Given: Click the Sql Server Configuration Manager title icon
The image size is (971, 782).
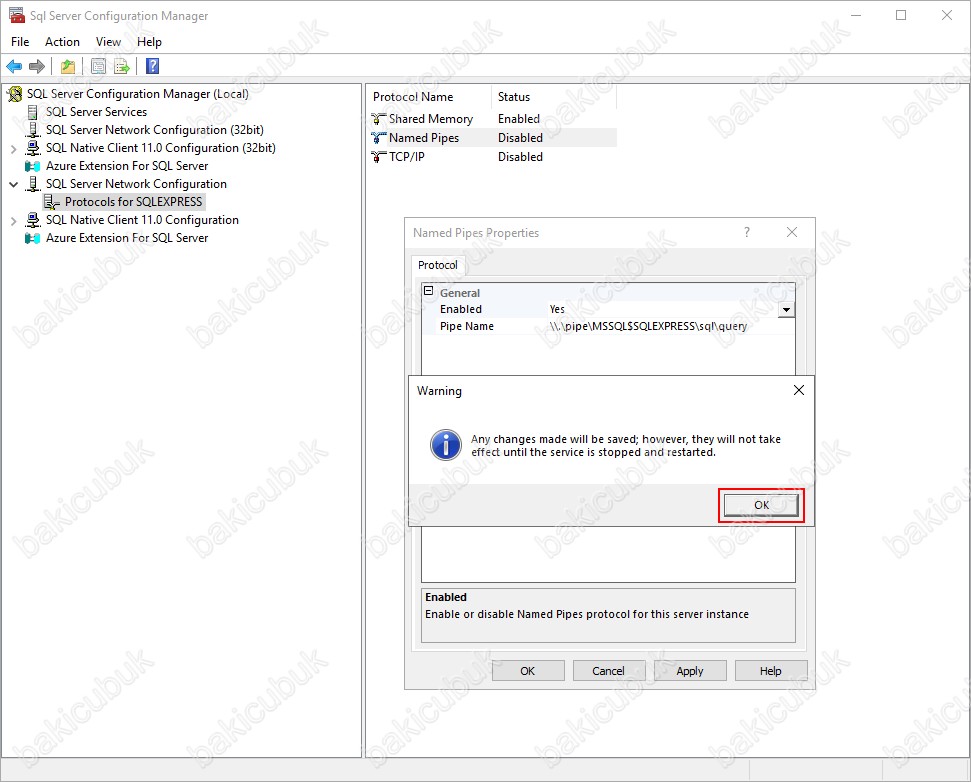Looking at the screenshot, I should pyautogui.click(x=17, y=15).
